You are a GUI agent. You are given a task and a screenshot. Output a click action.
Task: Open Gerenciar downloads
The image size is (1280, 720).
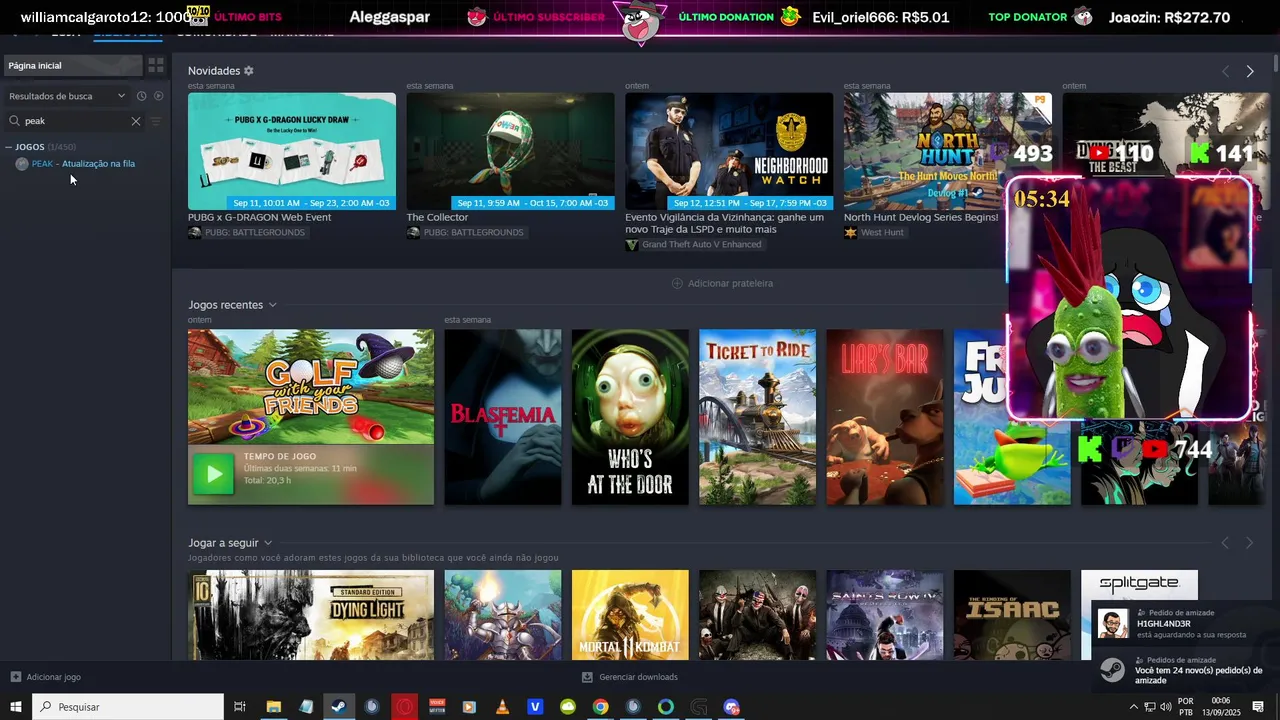(x=630, y=677)
